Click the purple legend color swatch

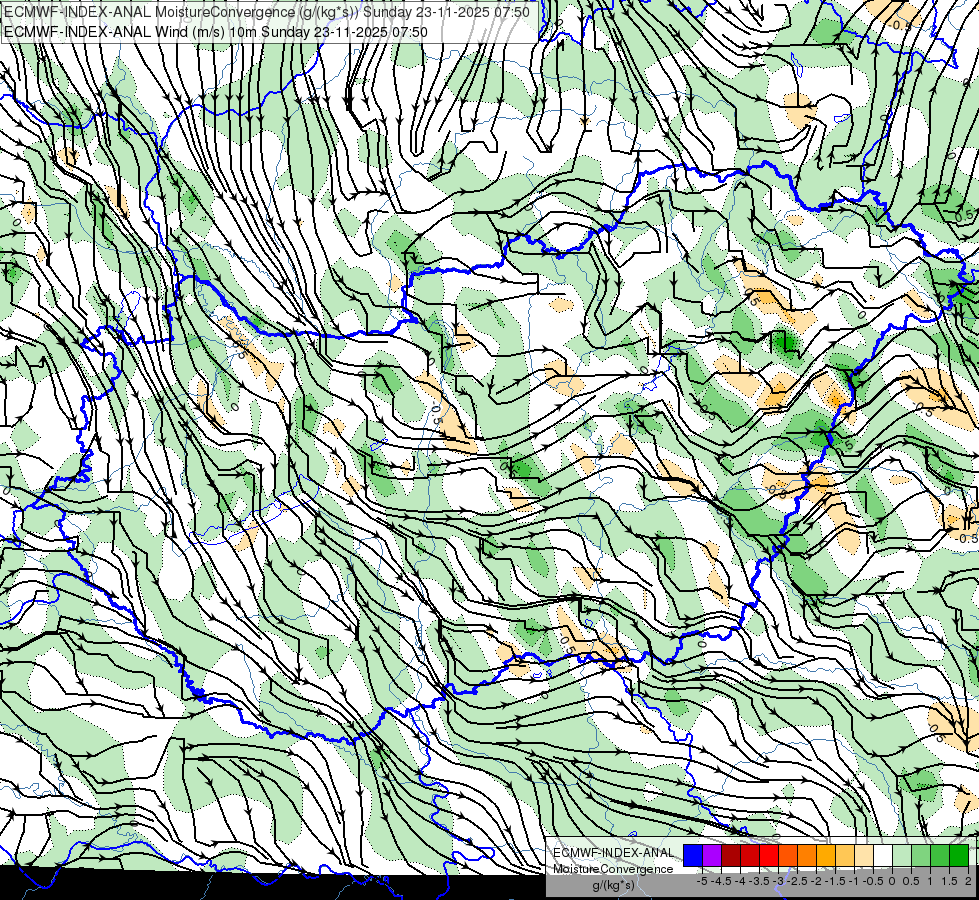pos(712,855)
